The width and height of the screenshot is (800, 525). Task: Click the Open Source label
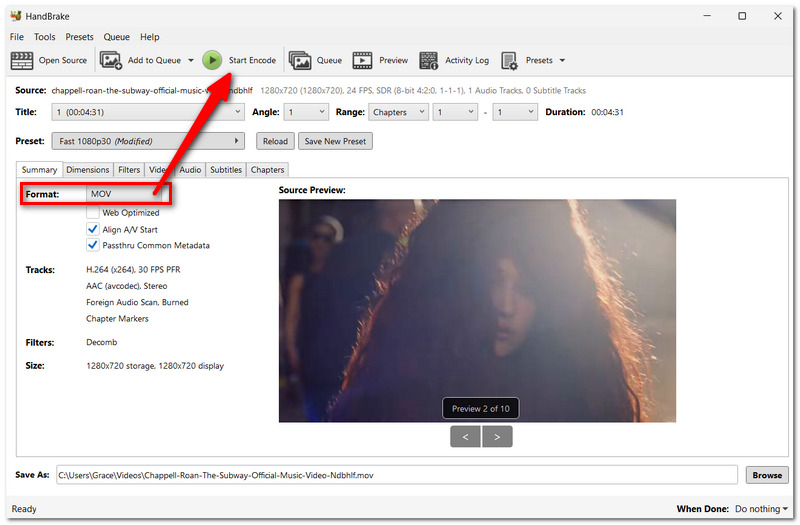coord(63,60)
